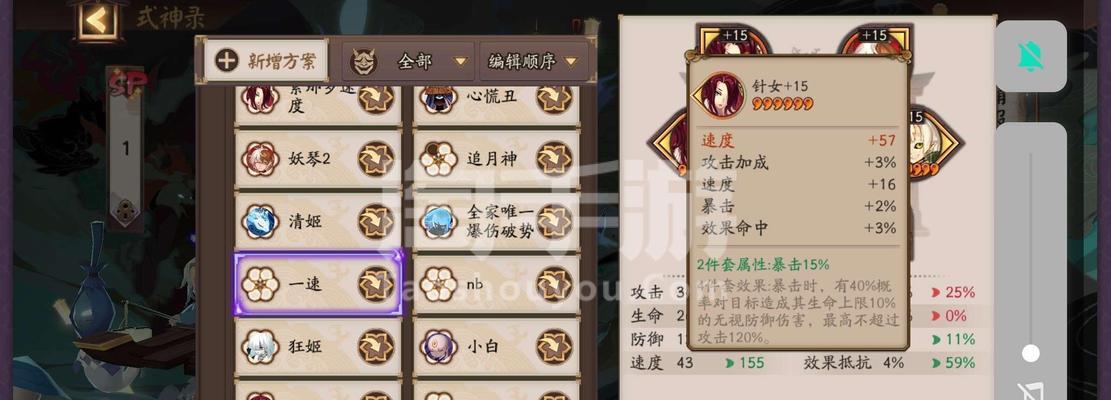Click the vertical volume slider handle
This screenshot has height=400, width=1111.
[1031, 353]
